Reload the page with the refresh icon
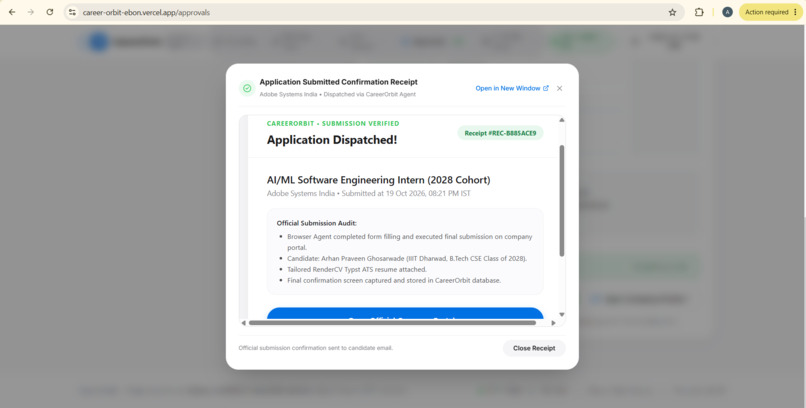Viewport: 806px width, 408px height. coord(50,12)
